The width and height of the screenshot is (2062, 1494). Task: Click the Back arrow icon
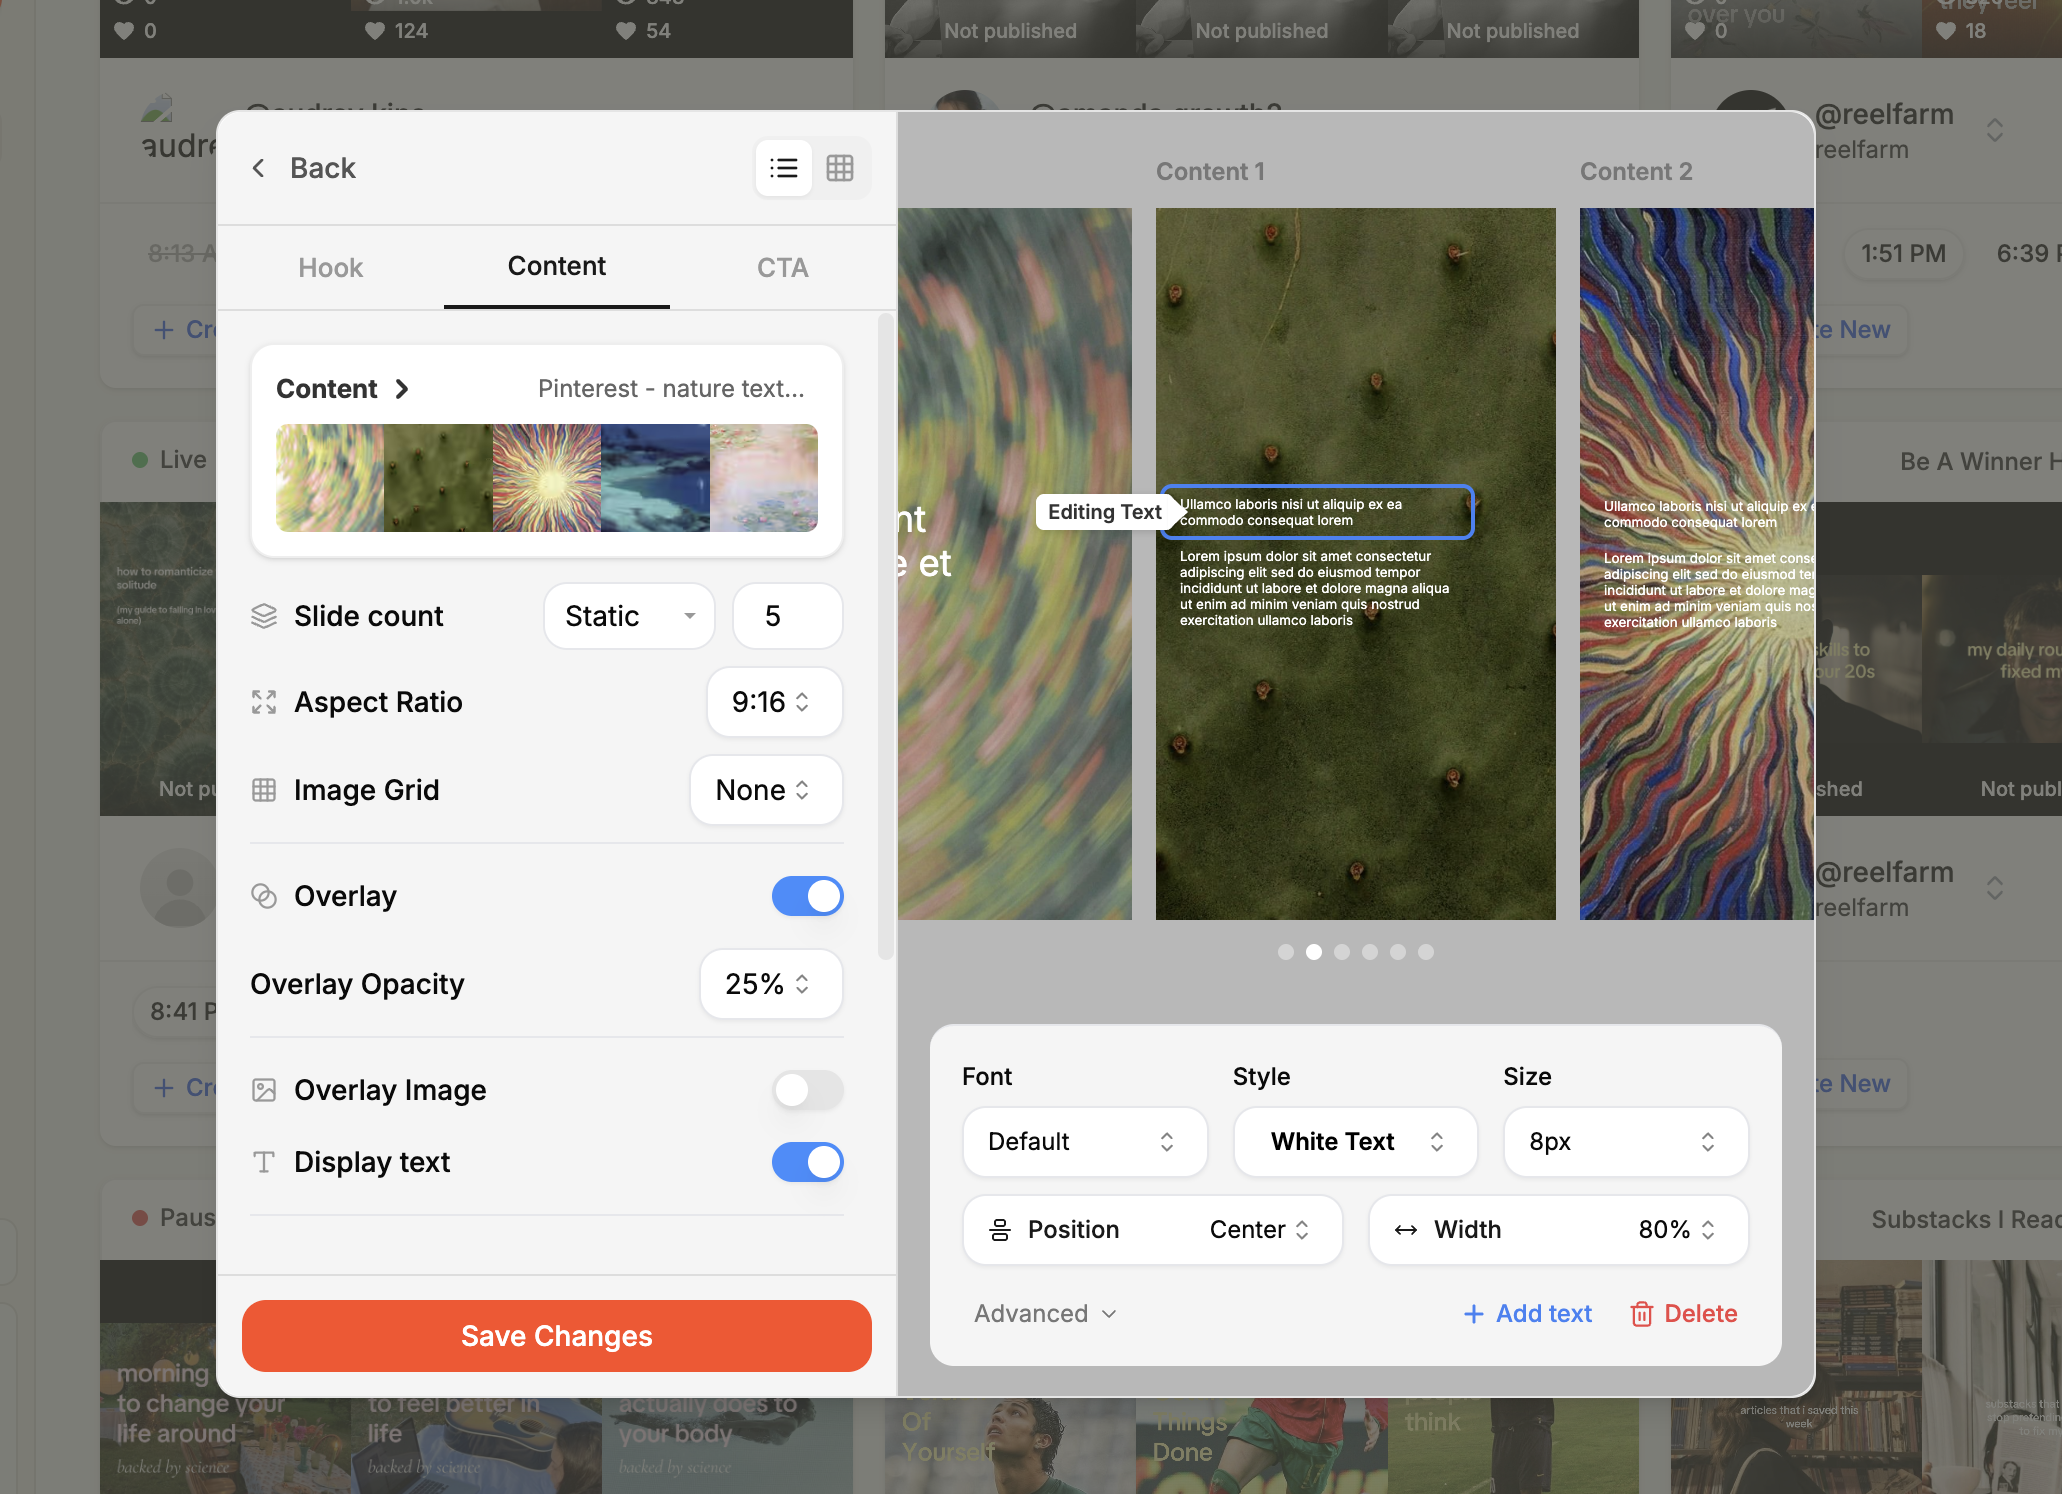point(259,168)
